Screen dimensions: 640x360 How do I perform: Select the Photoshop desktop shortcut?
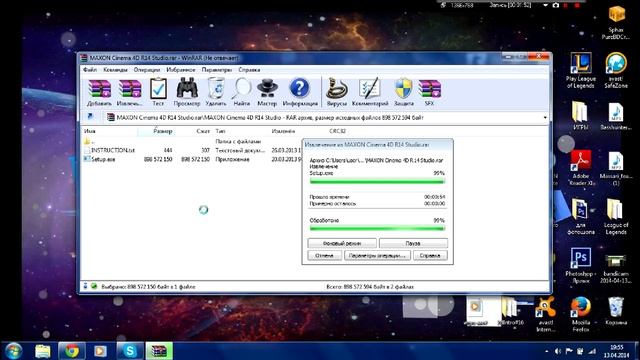pyautogui.click(x=581, y=266)
